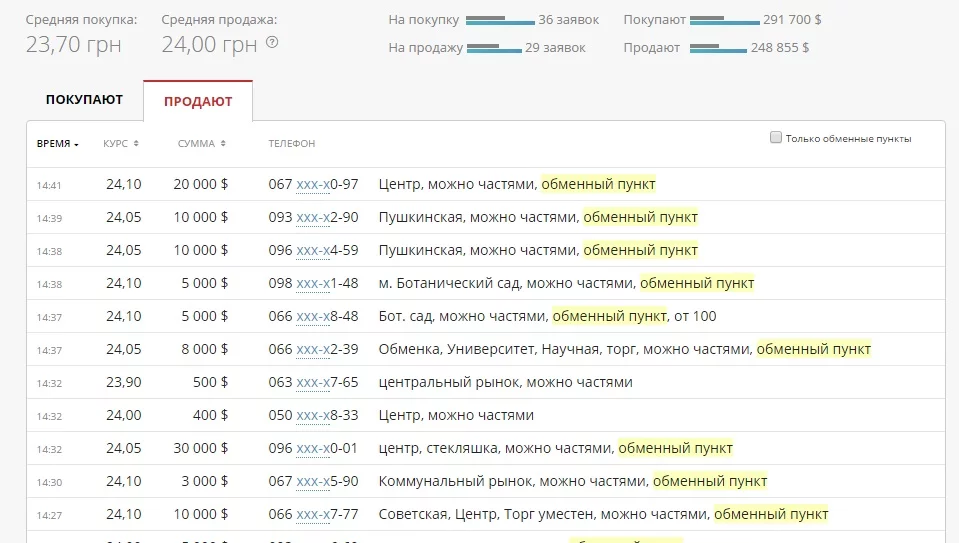Viewport: 959px width, 543px height.
Task: Select the ПРОДАЮТ tab
Action: [x=198, y=102]
